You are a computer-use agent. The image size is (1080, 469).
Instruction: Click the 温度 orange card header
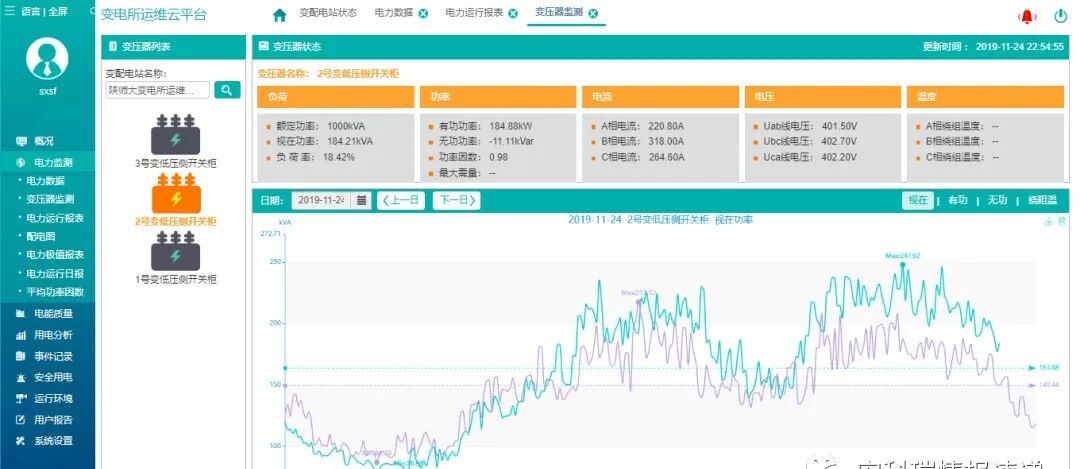(985, 97)
